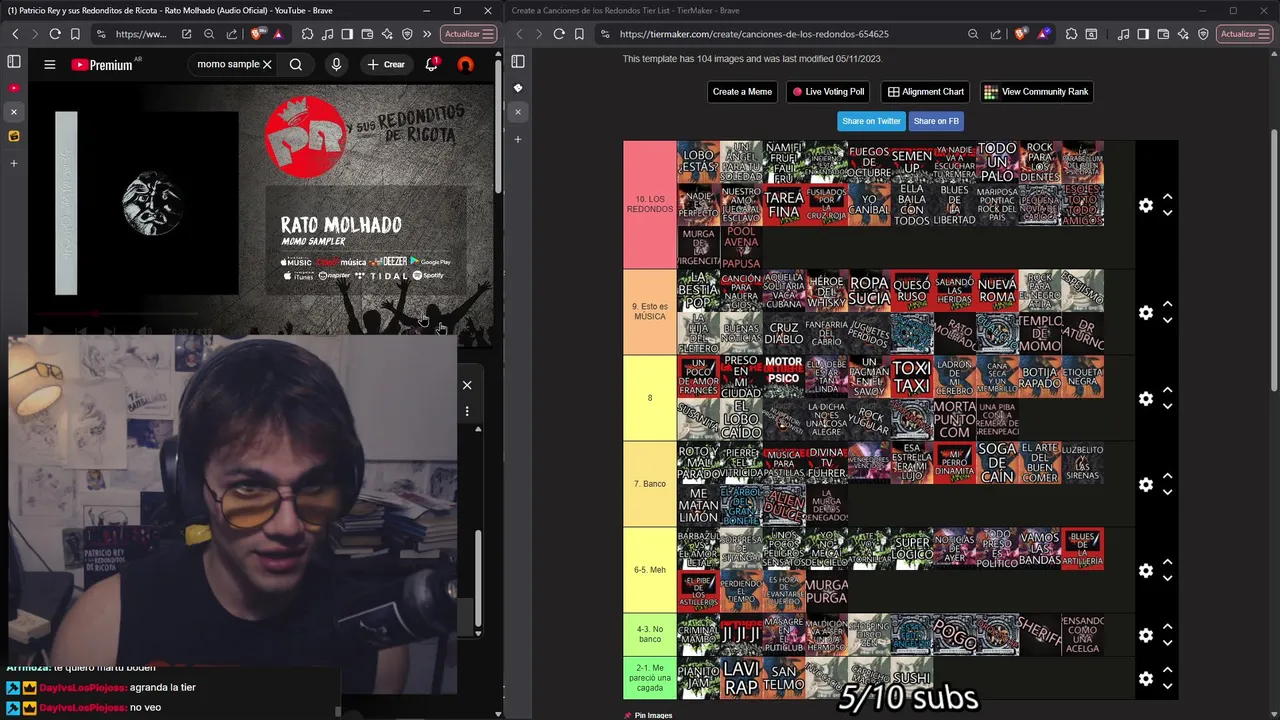This screenshot has width=1280, height=720.
Task: Open Actualizar menu in TierMaker window
Action: point(1245,34)
